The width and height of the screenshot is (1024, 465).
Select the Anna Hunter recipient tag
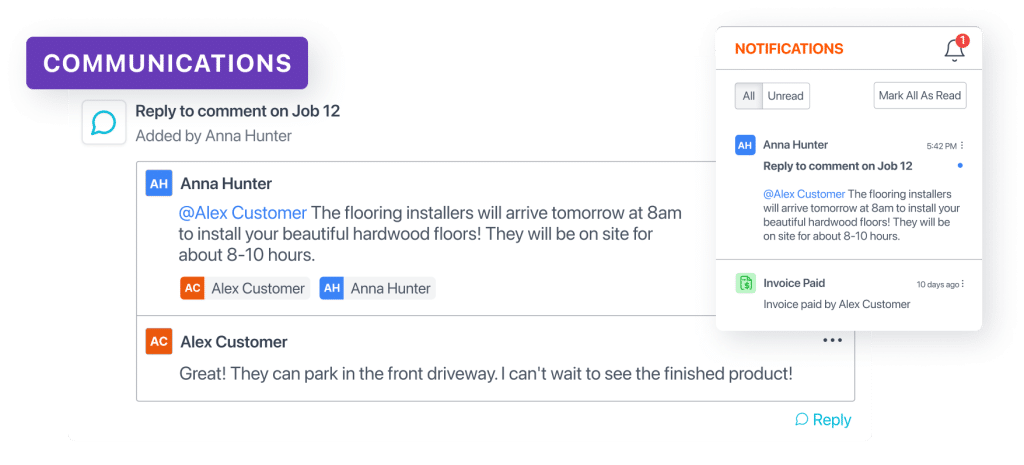[x=377, y=288]
